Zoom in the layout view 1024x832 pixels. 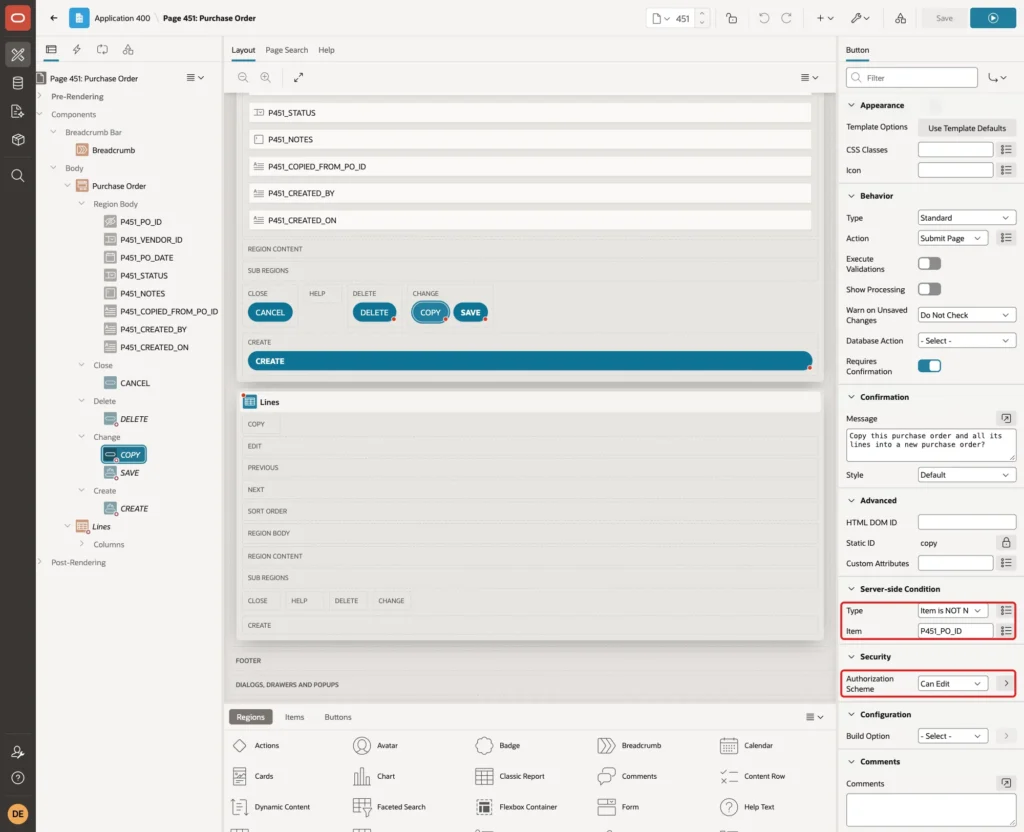pyautogui.click(x=266, y=77)
